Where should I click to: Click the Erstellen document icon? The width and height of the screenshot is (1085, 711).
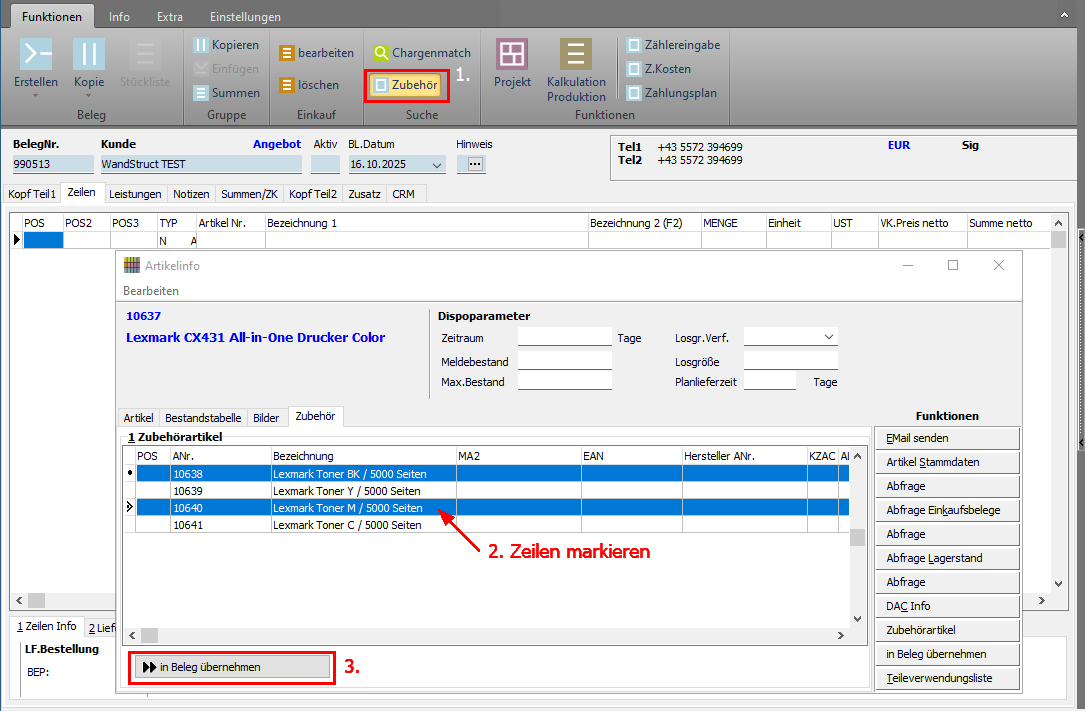36,54
